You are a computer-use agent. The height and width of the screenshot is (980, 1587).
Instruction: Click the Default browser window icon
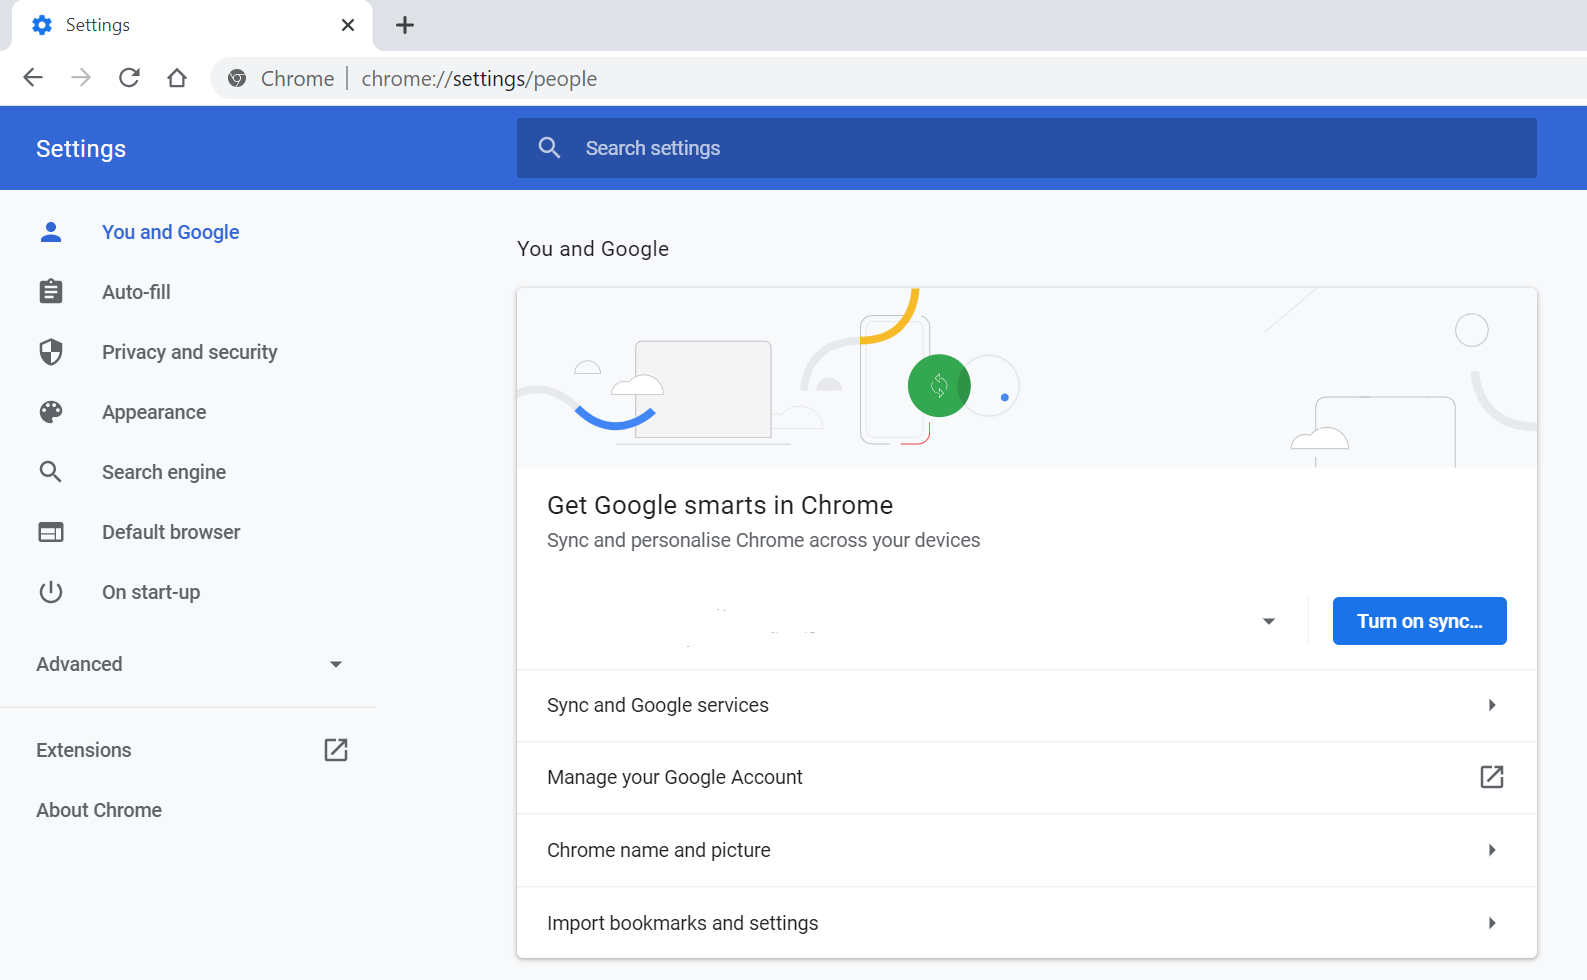[x=51, y=532]
